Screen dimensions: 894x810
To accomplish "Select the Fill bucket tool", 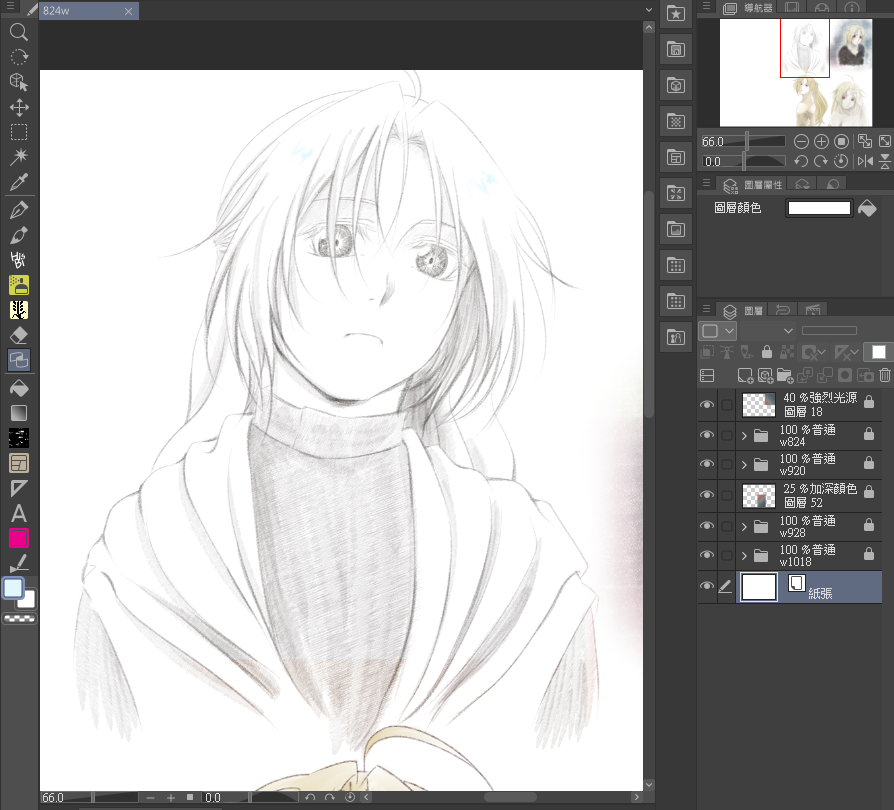I will tap(19, 388).
